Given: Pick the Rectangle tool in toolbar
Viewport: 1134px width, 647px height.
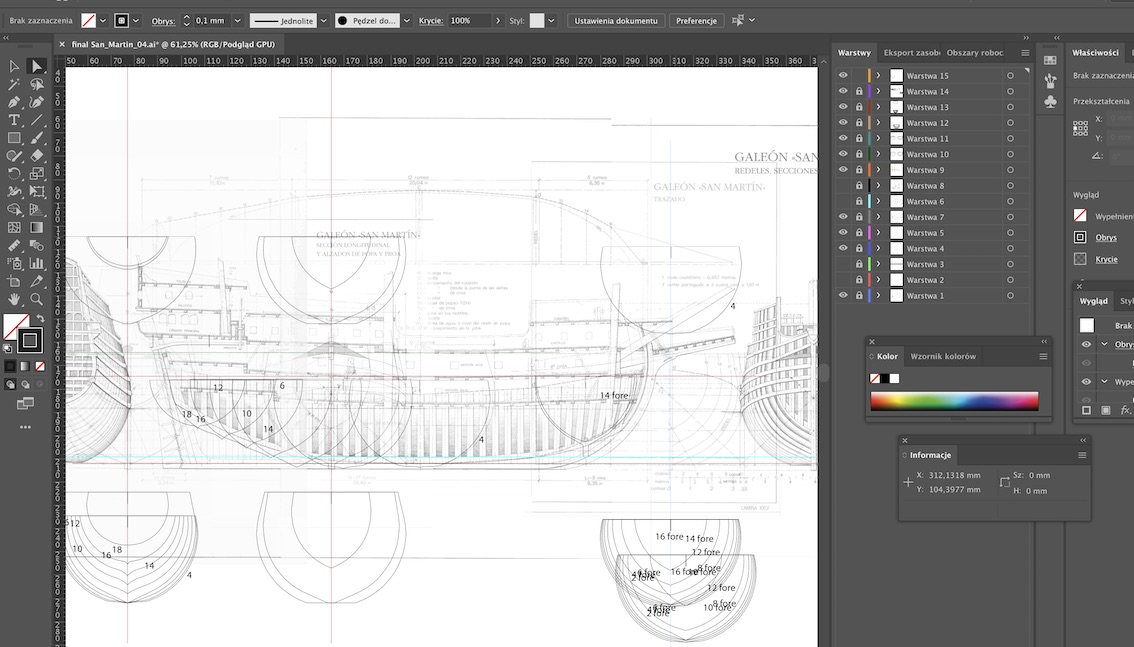Looking at the screenshot, I should tap(14, 138).
